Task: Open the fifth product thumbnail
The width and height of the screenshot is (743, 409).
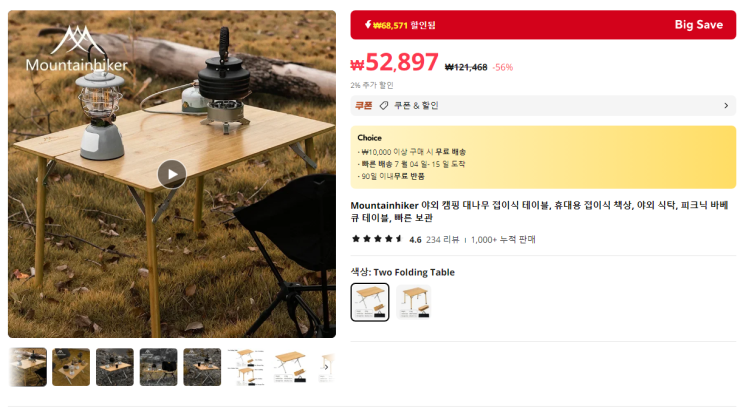Action: [202, 367]
